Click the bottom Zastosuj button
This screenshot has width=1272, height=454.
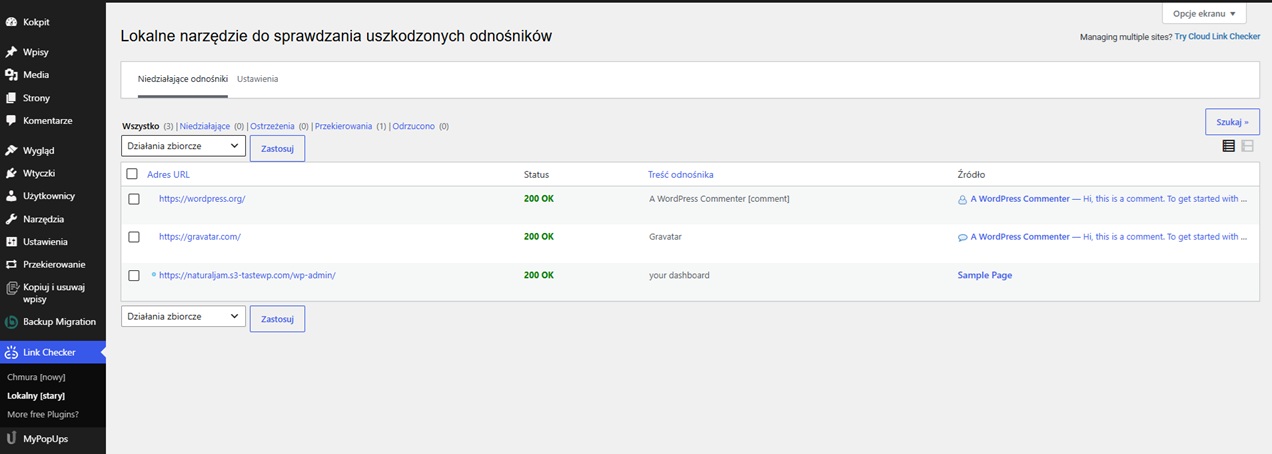pyautogui.click(x=277, y=318)
